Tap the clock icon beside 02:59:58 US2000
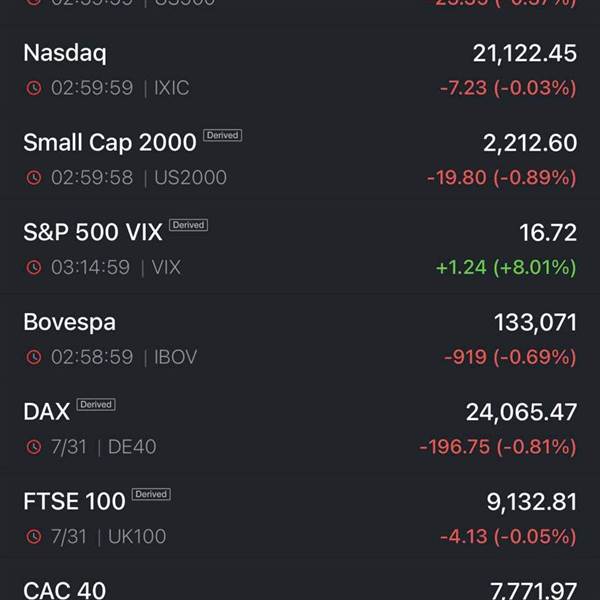 (x=34, y=178)
